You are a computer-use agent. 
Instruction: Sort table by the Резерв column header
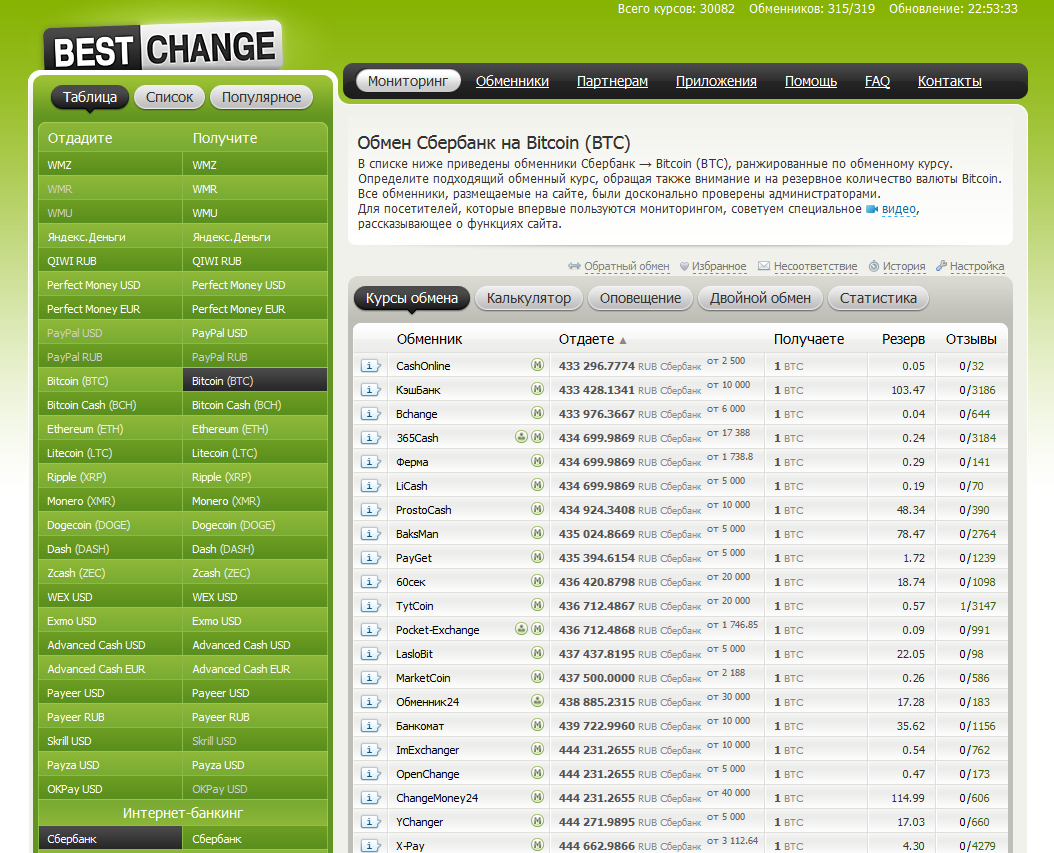[903, 339]
